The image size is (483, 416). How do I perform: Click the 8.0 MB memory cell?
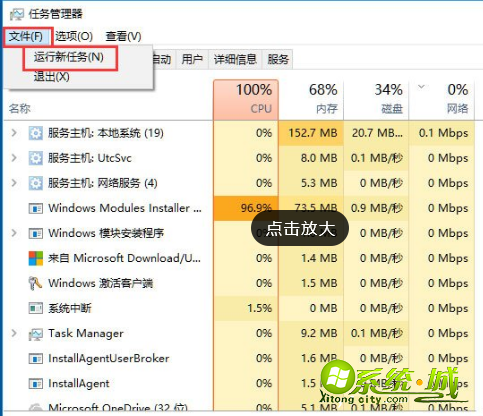point(311,158)
